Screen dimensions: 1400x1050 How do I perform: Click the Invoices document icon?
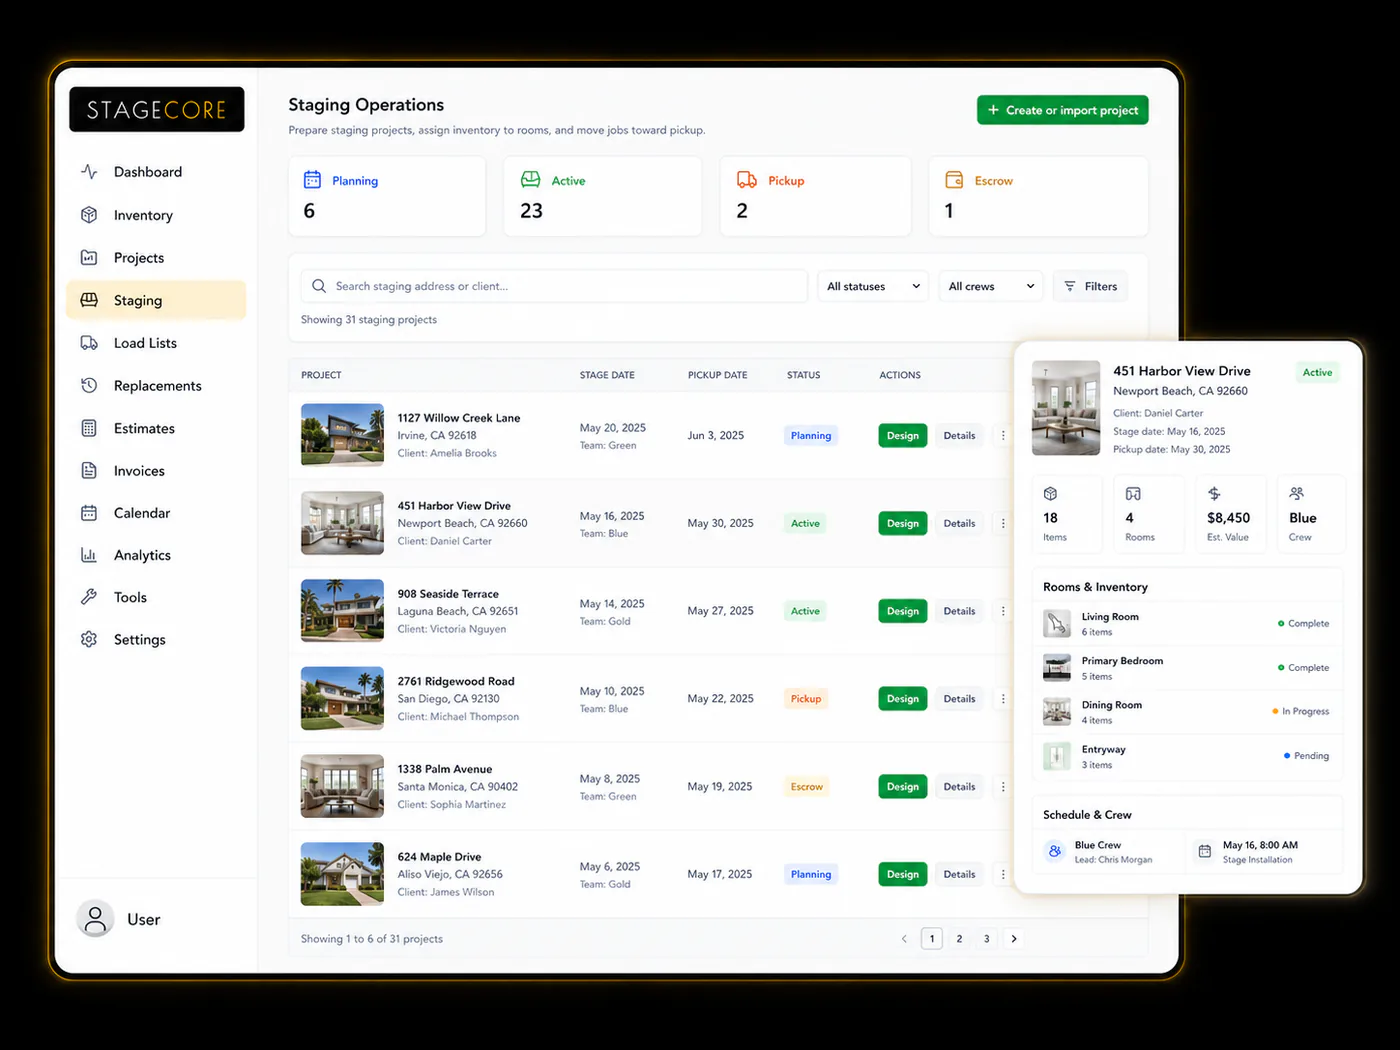(89, 471)
